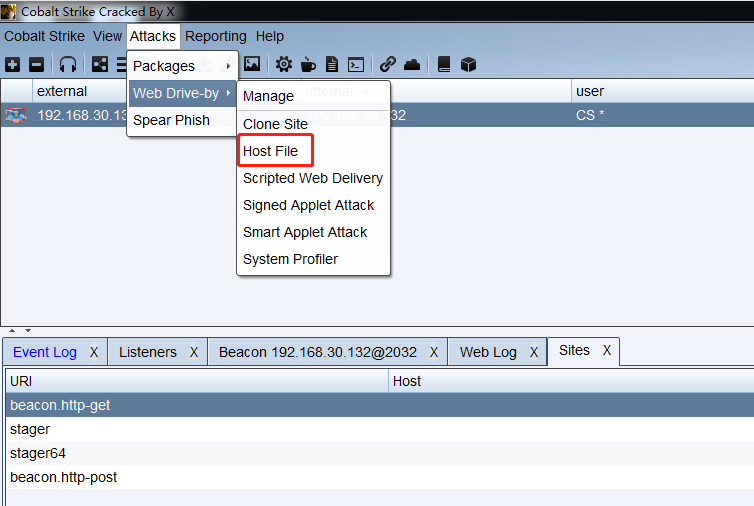
Task: Click the screenshots picture icon in toolbar
Action: click(252, 64)
